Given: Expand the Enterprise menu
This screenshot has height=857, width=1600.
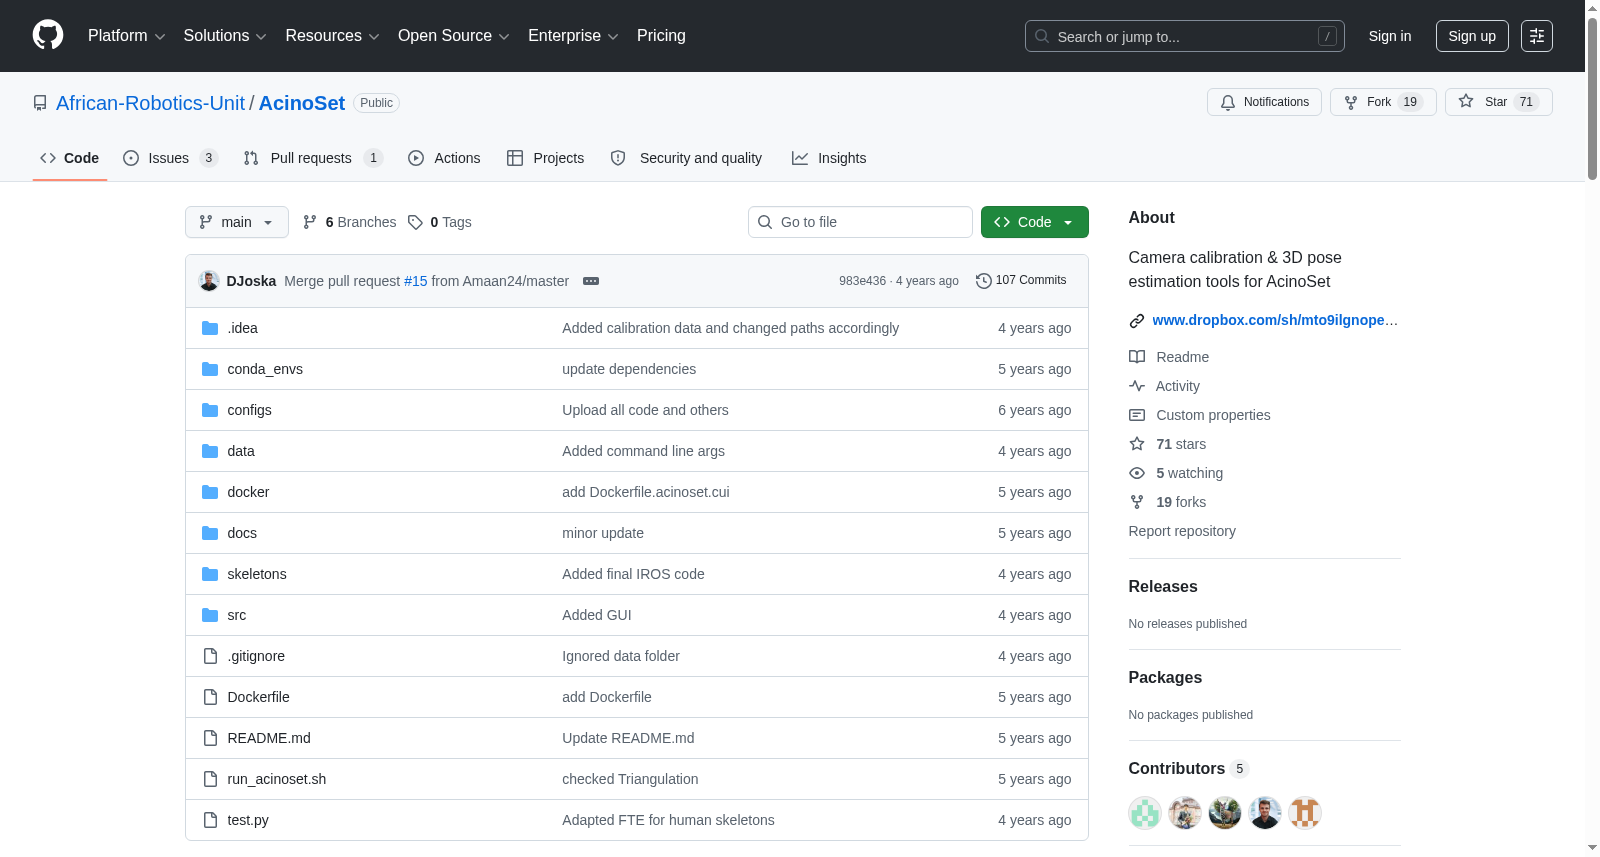Looking at the screenshot, I should pyautogui.click(x=573, y=36).
